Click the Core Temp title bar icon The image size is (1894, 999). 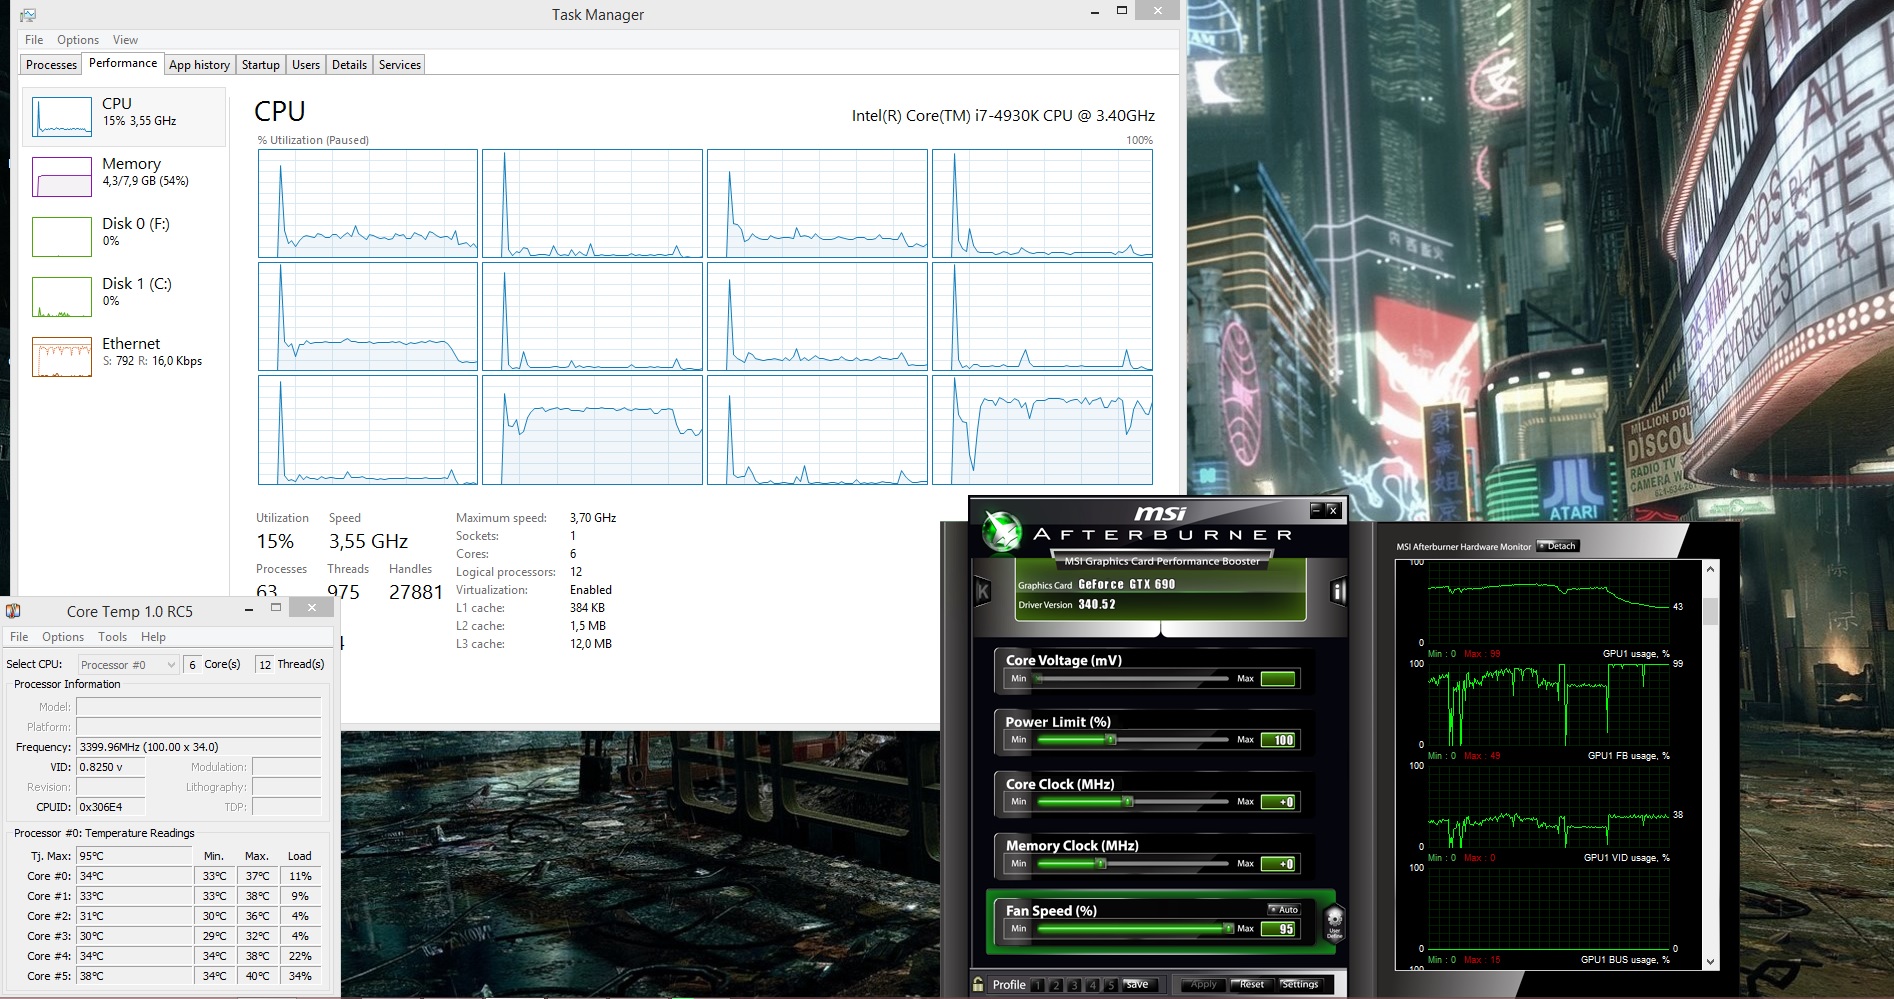(13, 611)
